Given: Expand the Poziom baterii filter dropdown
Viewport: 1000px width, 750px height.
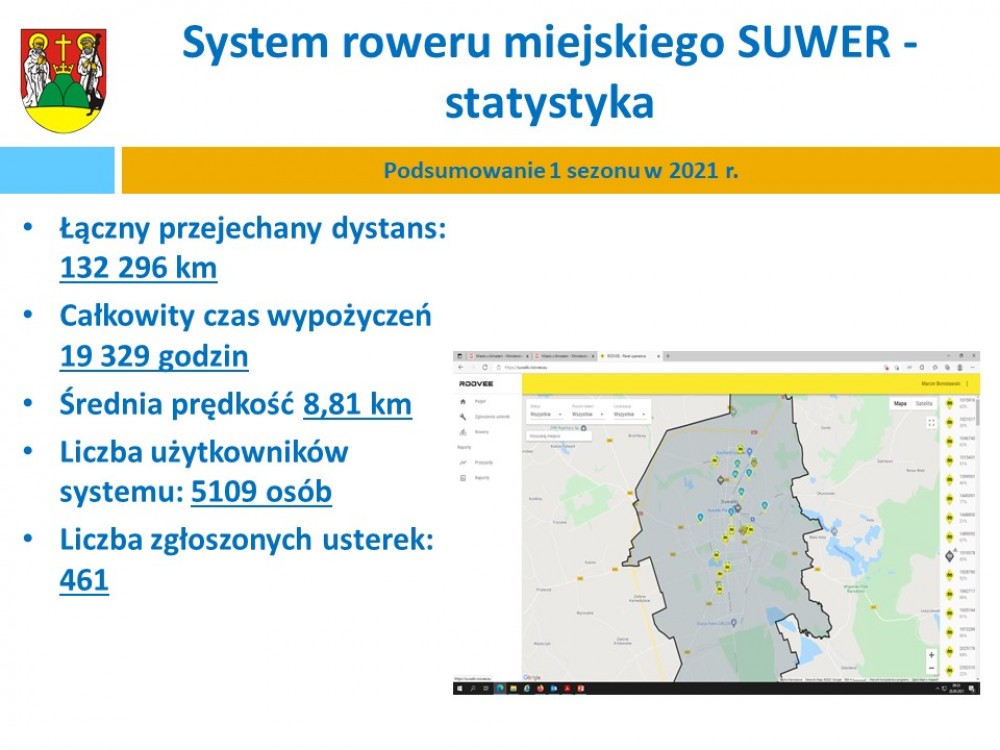Looking at the screenshot, I should pos(588,413).
